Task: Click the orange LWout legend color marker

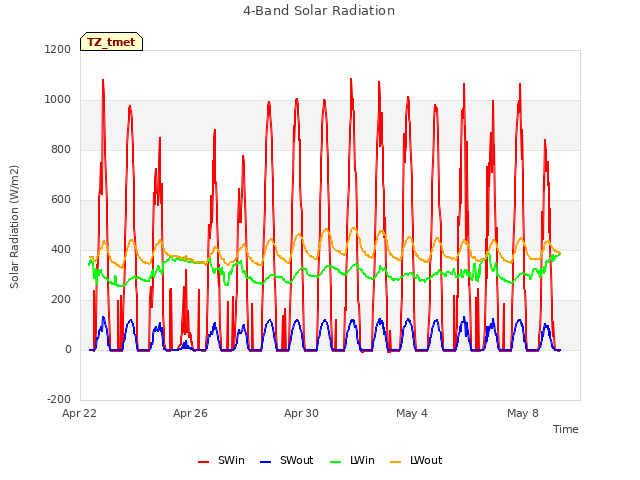Action: pyautogui.click(x=396, y=462)
